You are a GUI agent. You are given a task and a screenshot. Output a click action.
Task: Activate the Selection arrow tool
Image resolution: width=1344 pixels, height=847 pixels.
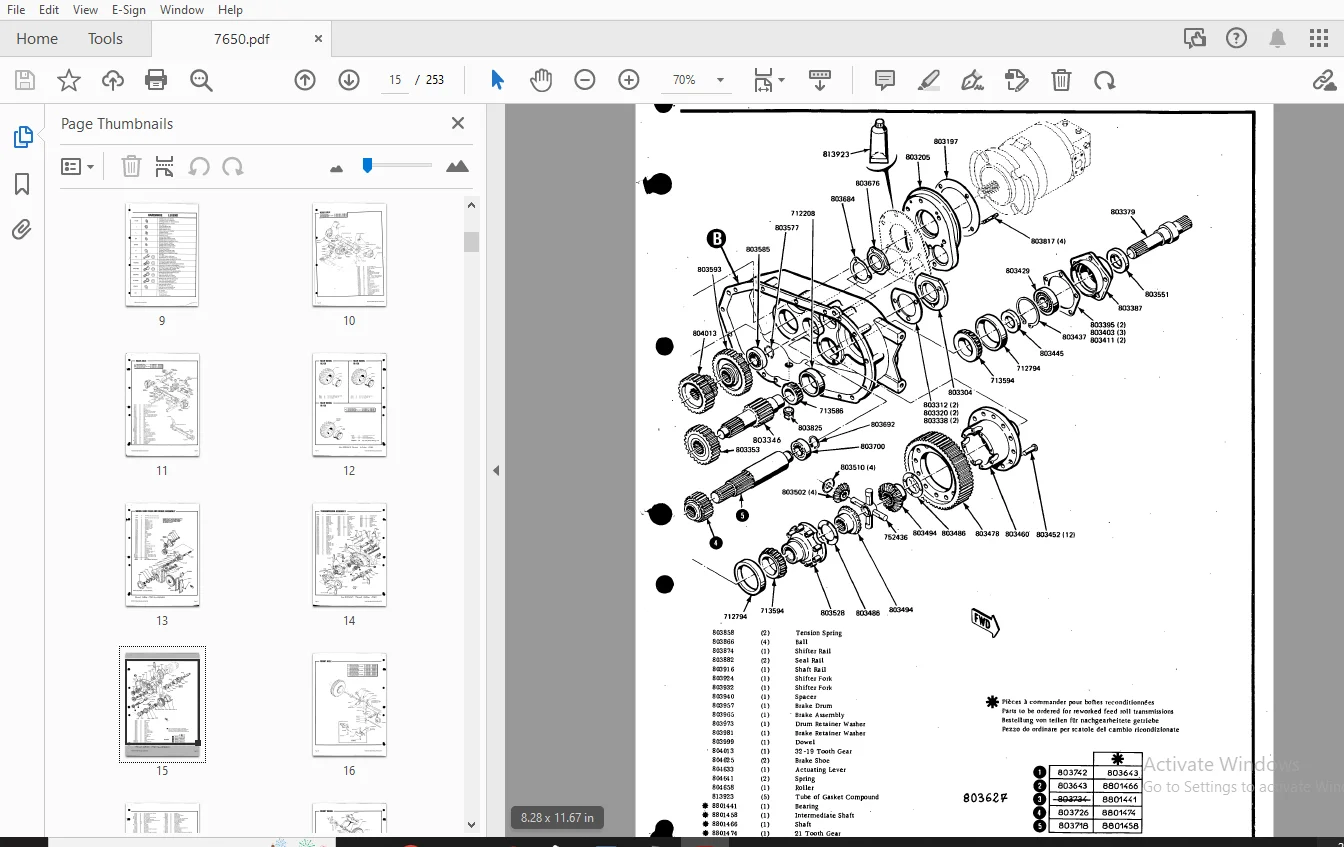click(x=497, y=80)
